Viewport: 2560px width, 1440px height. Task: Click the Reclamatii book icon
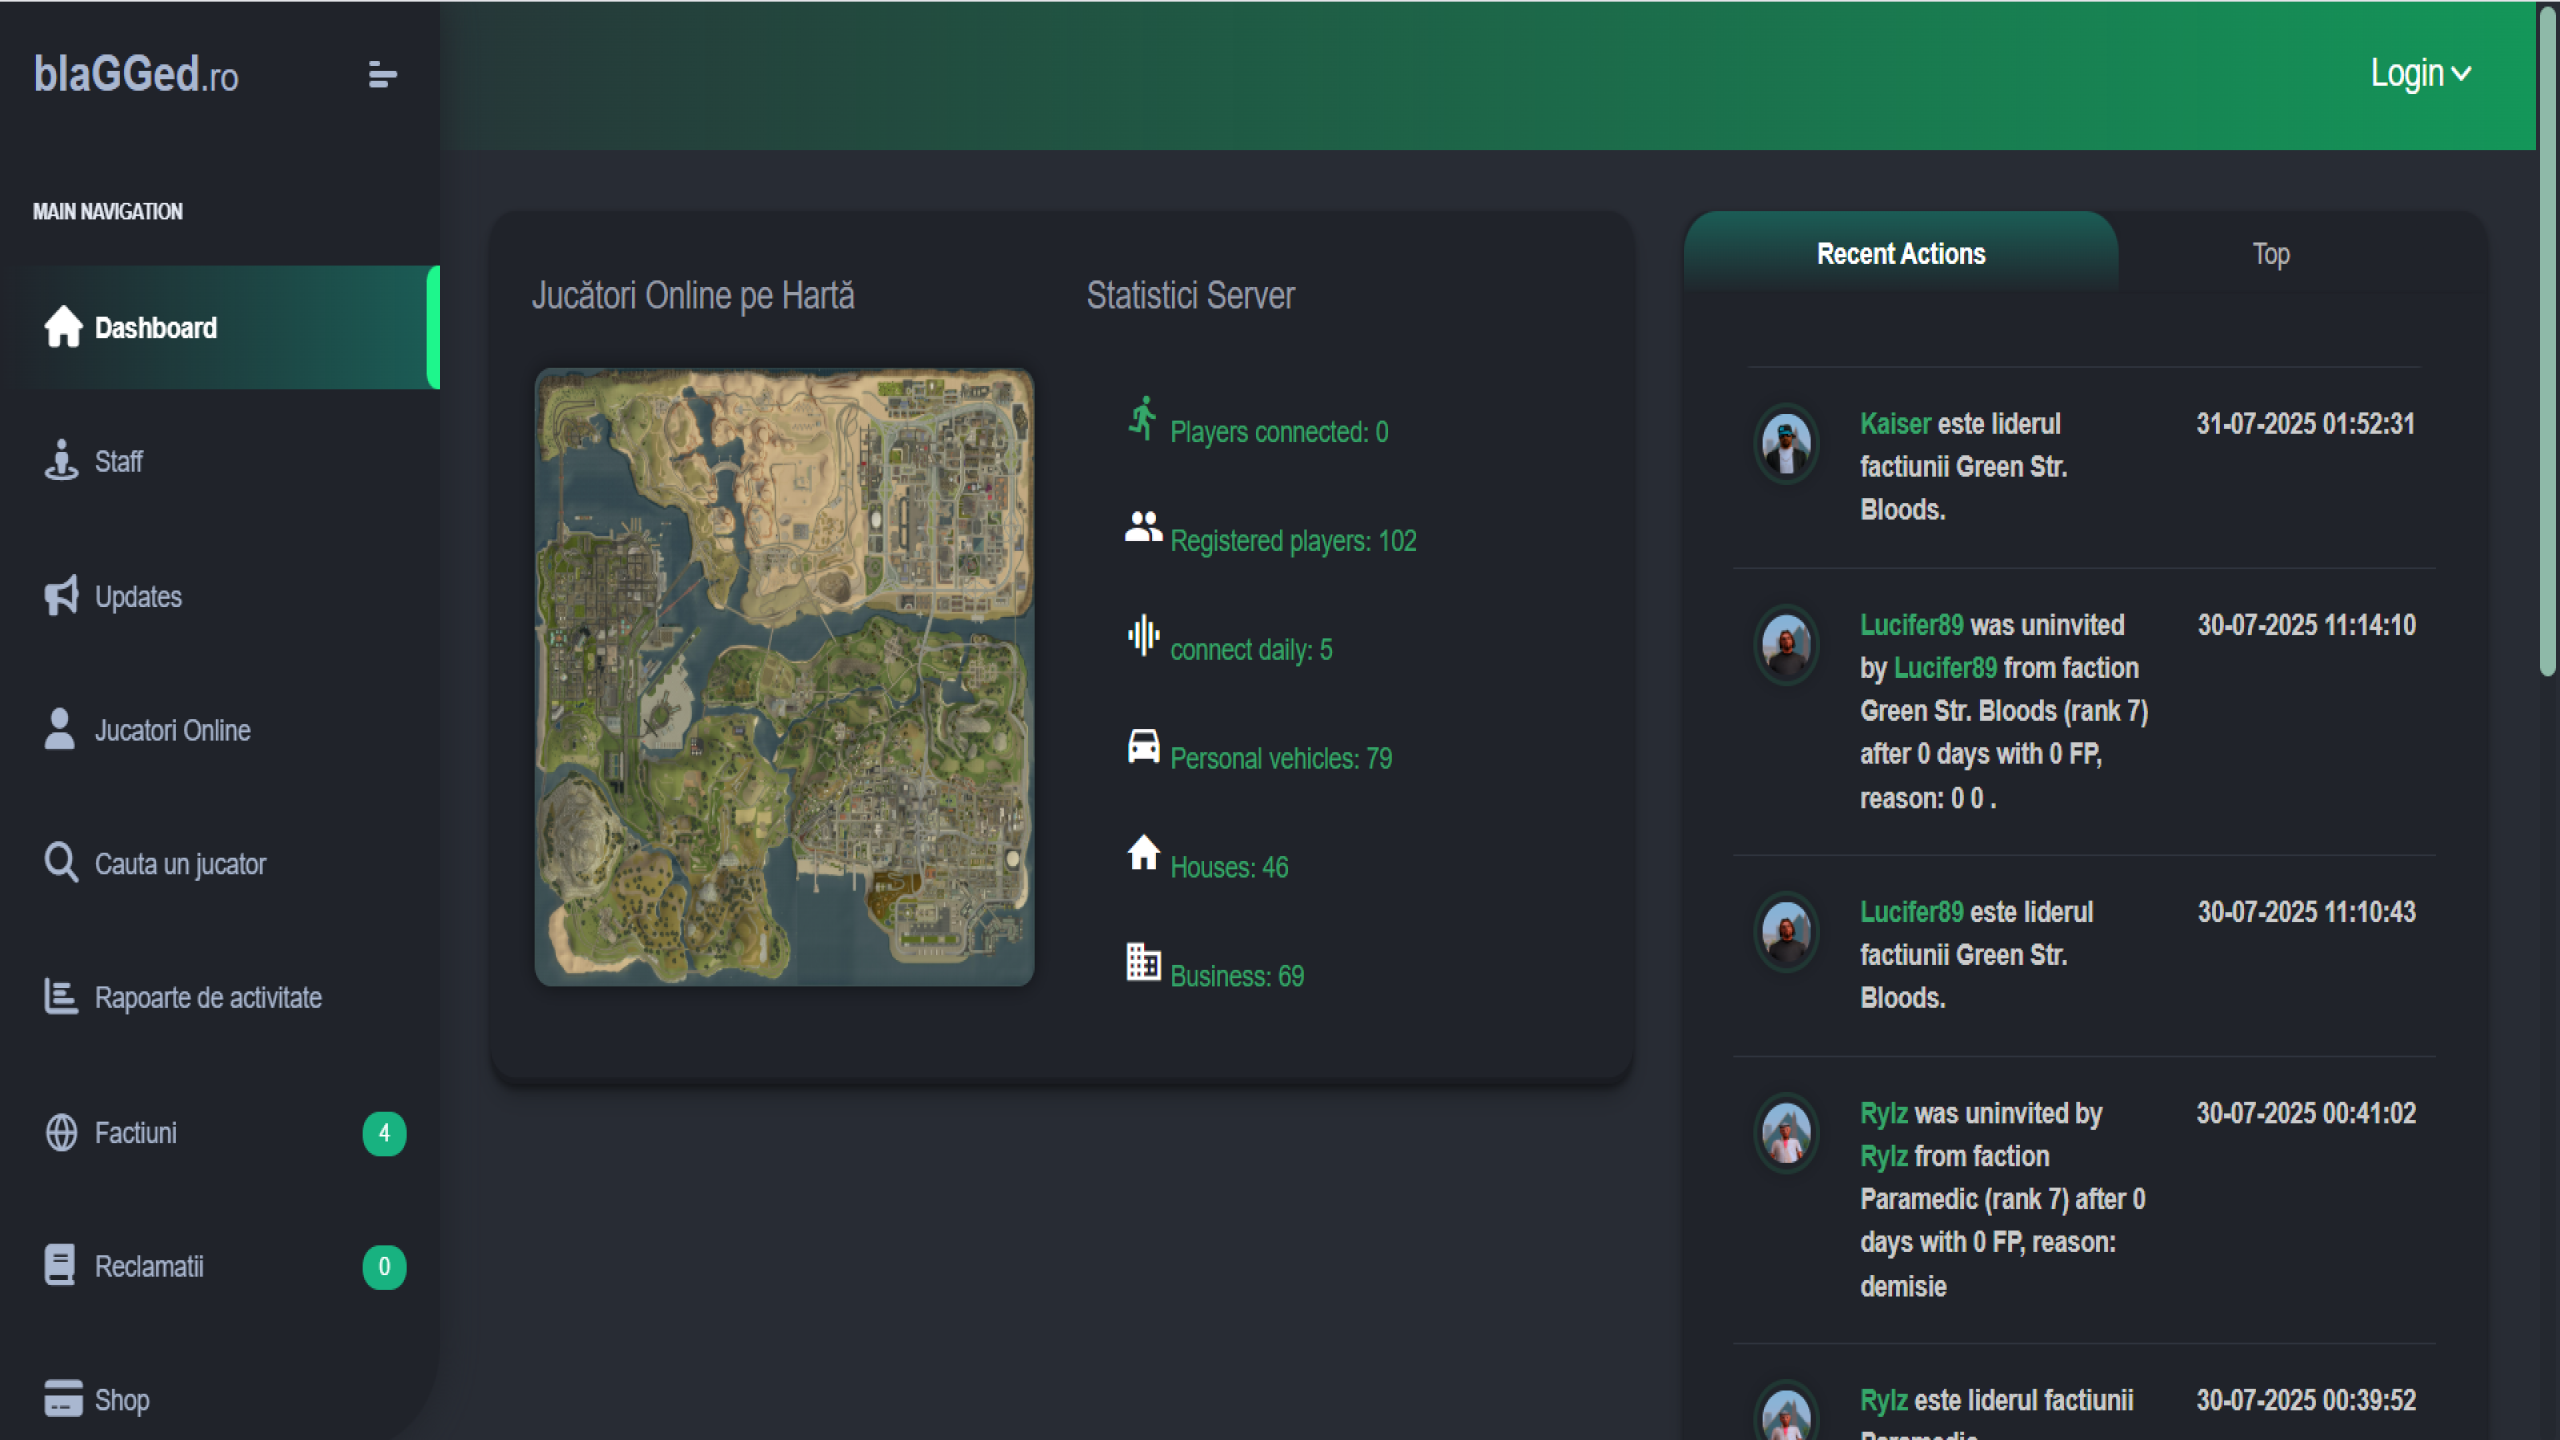click(x=60, y=1266)
